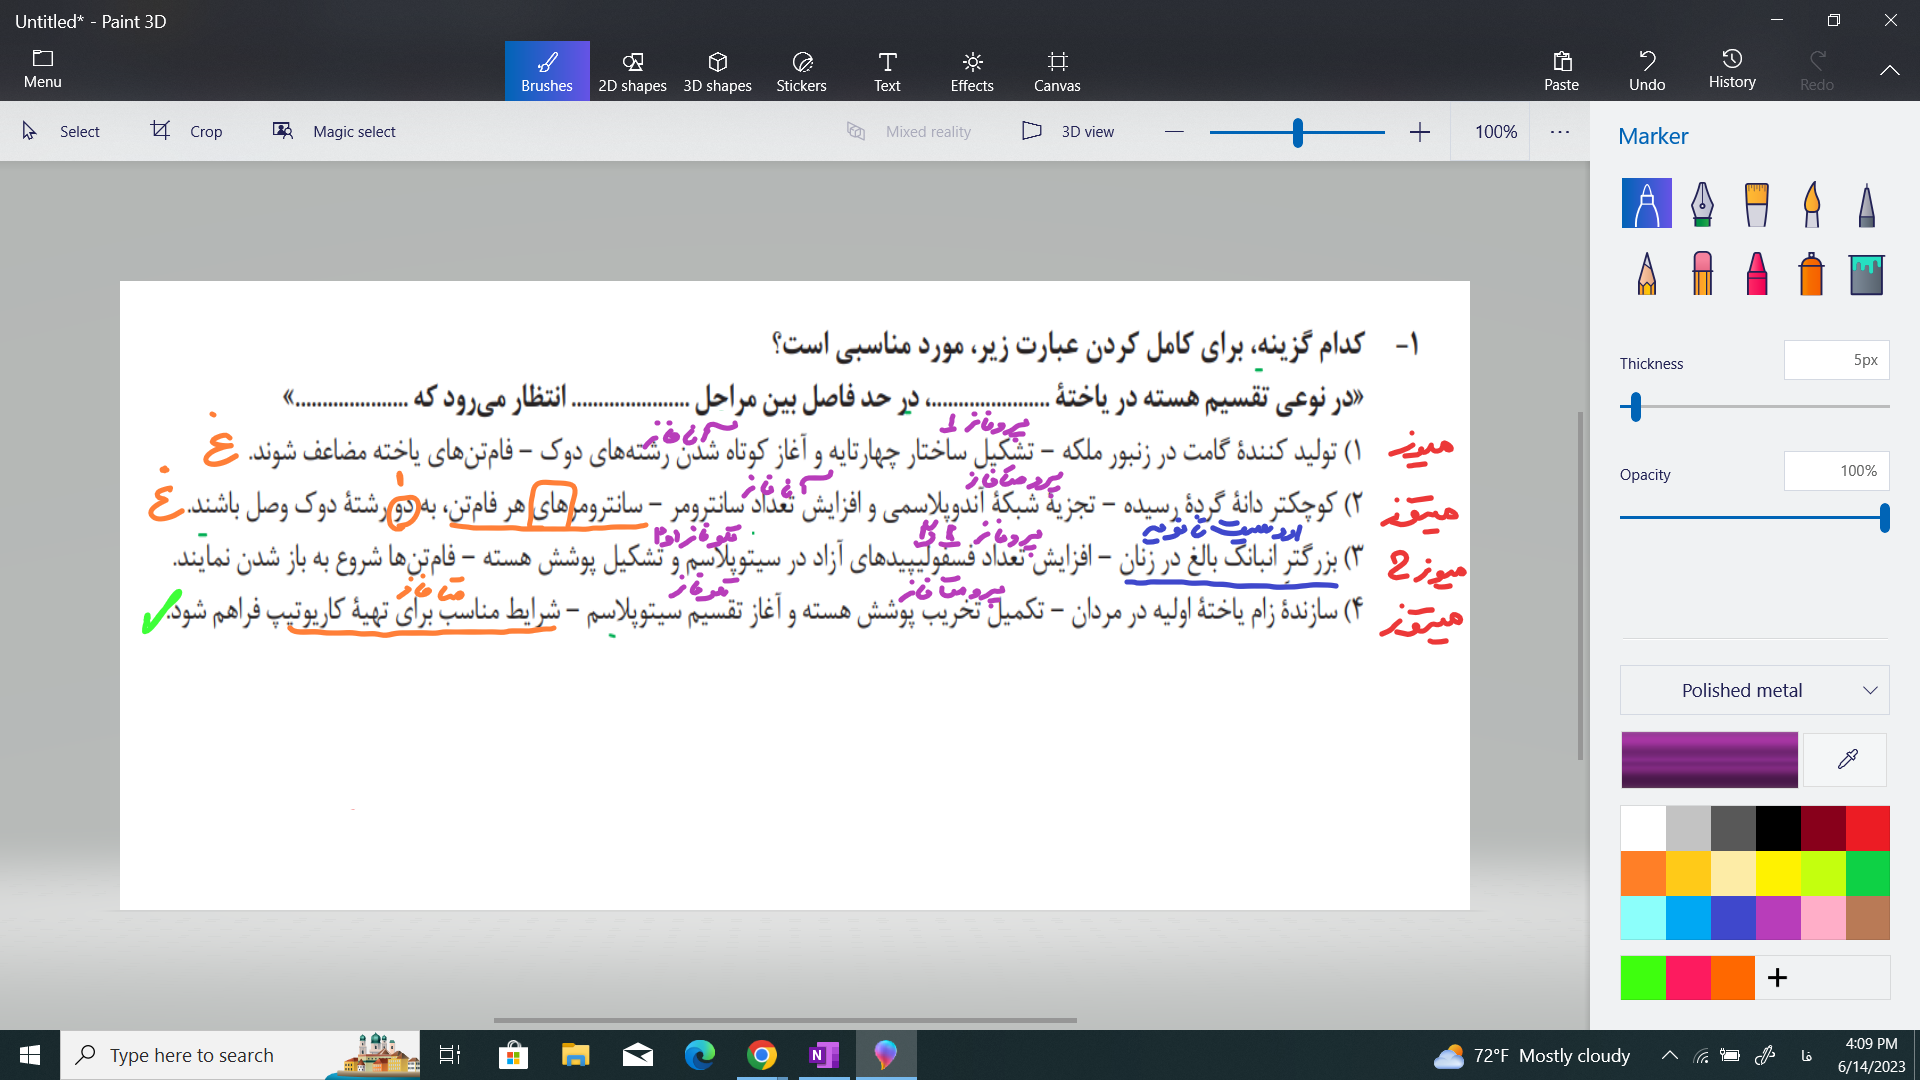Pick the indigo blue color swatch
Image resolution: width=1920 pixels, height=1080 pixels.
(x=1733, y=918)
